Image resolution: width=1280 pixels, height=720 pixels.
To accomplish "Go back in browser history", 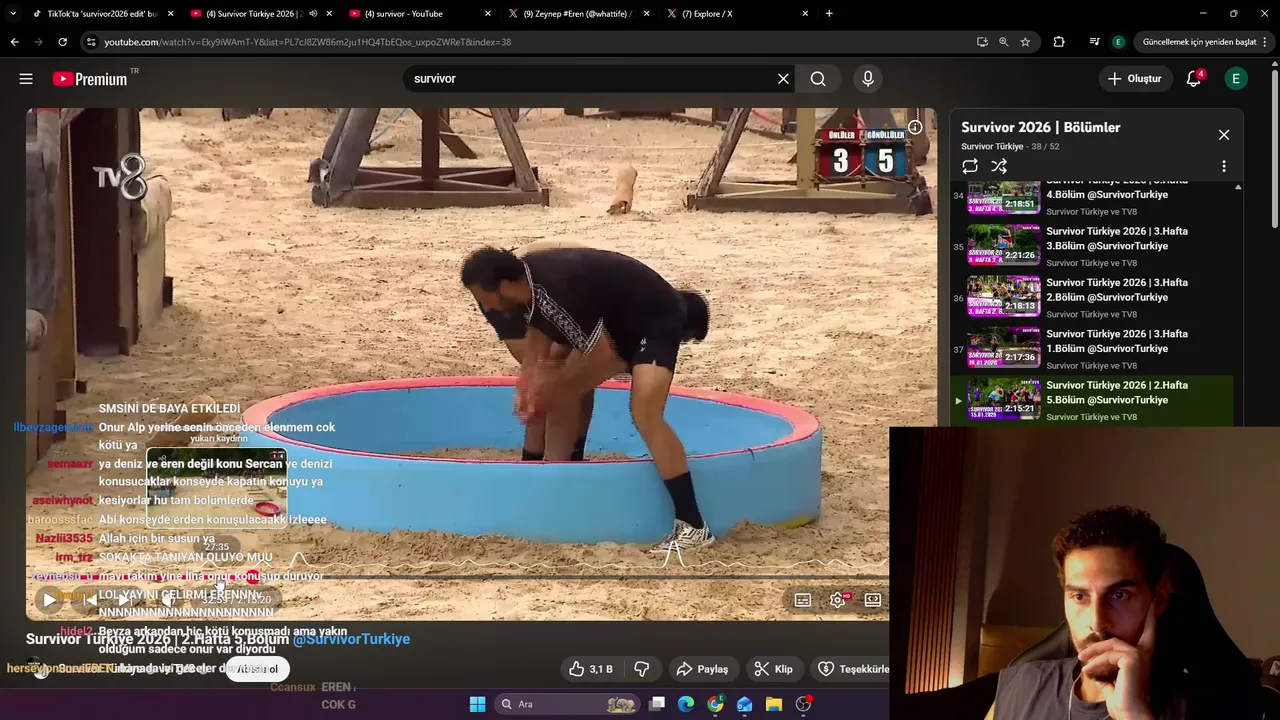I will coord(14,42).
